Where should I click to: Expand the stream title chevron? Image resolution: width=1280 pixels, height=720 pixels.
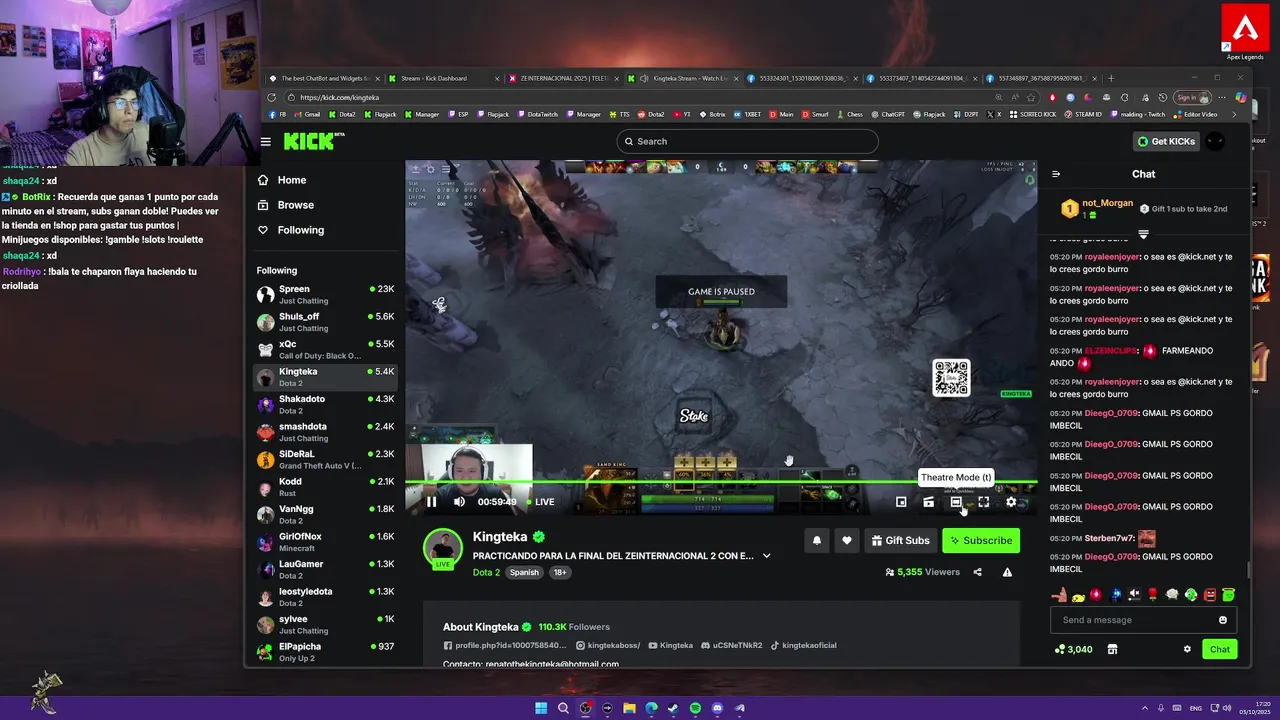pyautogui.click(x=767, y=556)
